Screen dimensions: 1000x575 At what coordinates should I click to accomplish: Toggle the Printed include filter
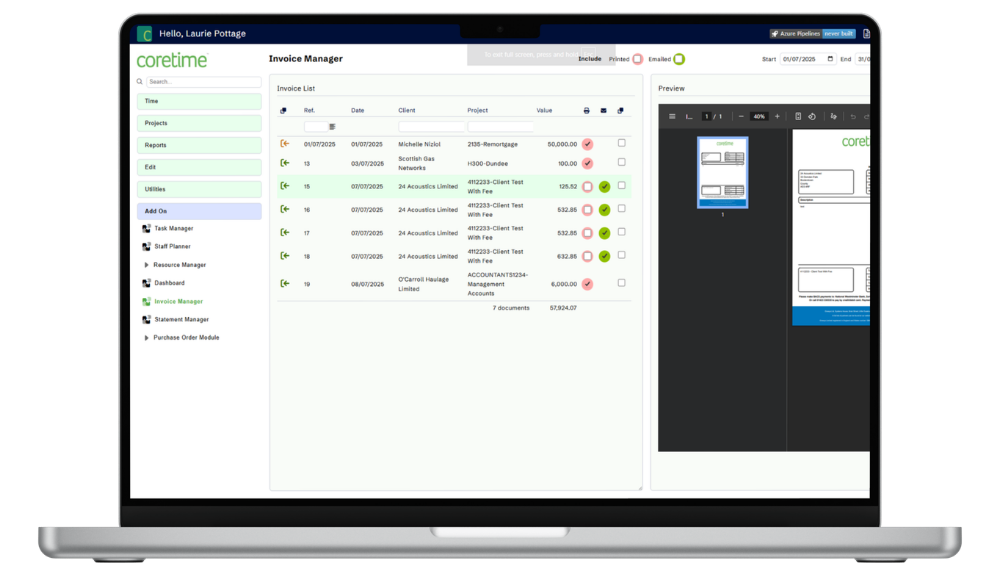(x=637, y=59)
